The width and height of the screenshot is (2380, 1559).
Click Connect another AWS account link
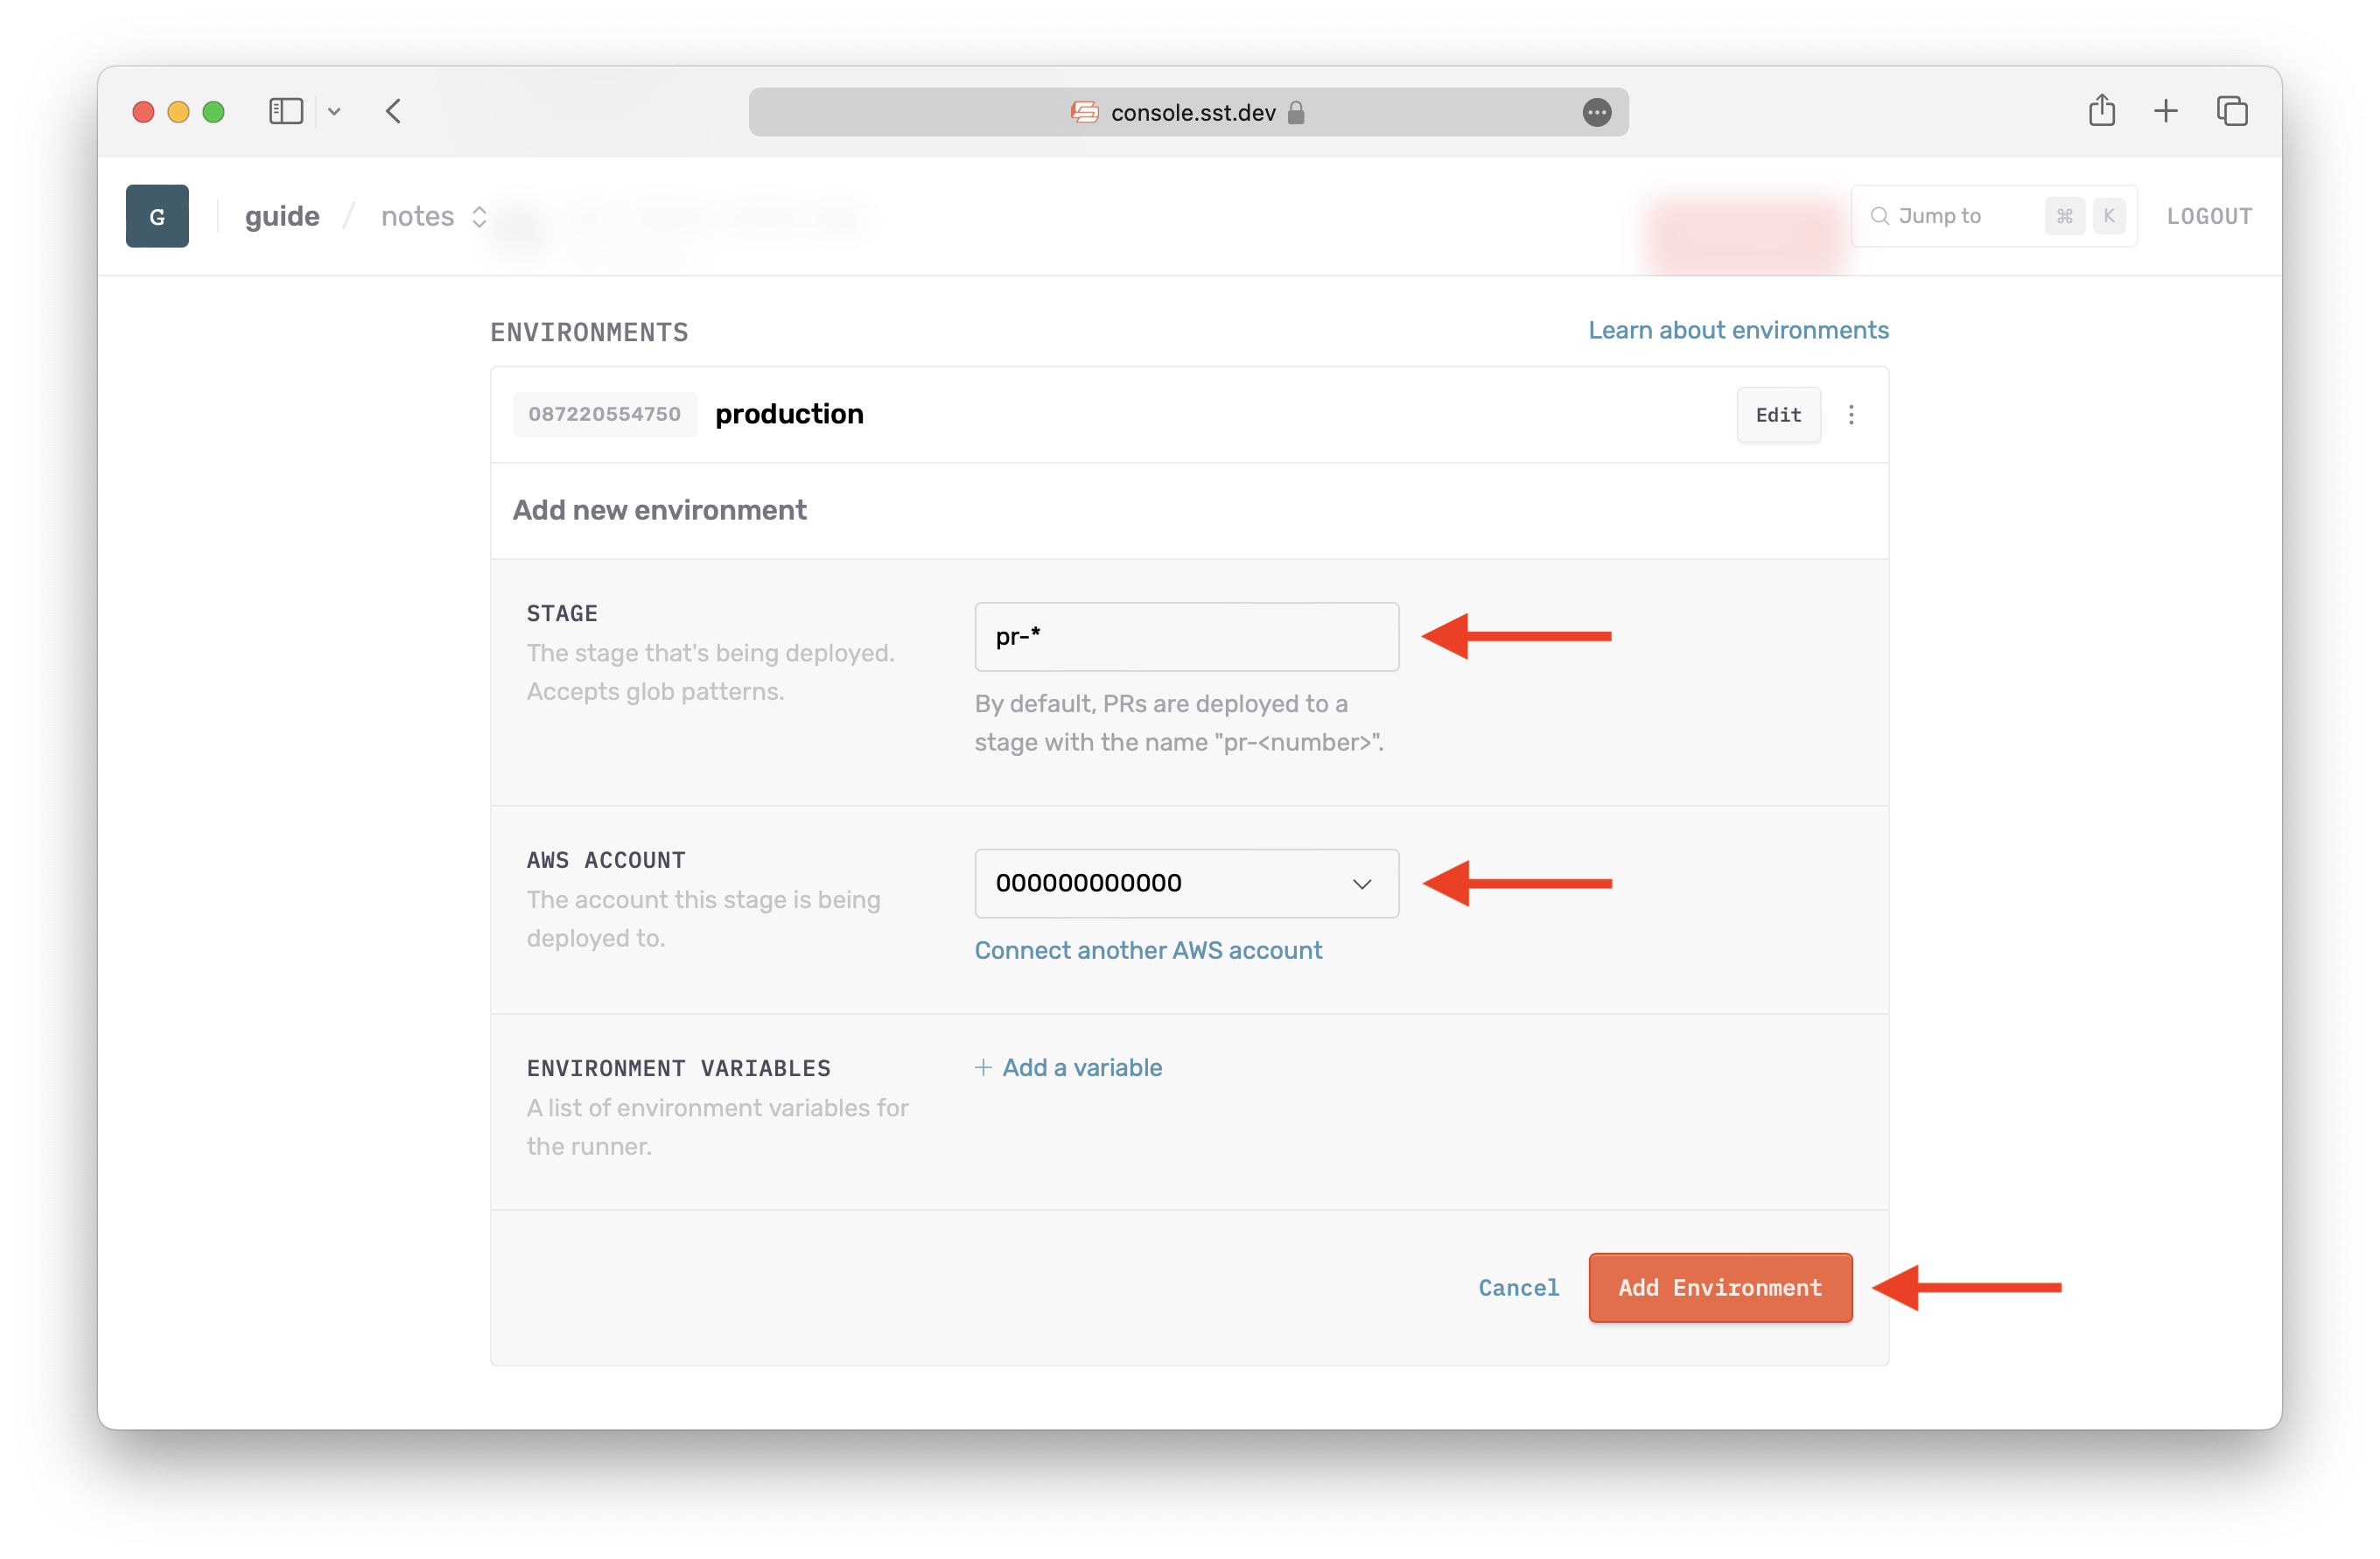point(1148,950)
